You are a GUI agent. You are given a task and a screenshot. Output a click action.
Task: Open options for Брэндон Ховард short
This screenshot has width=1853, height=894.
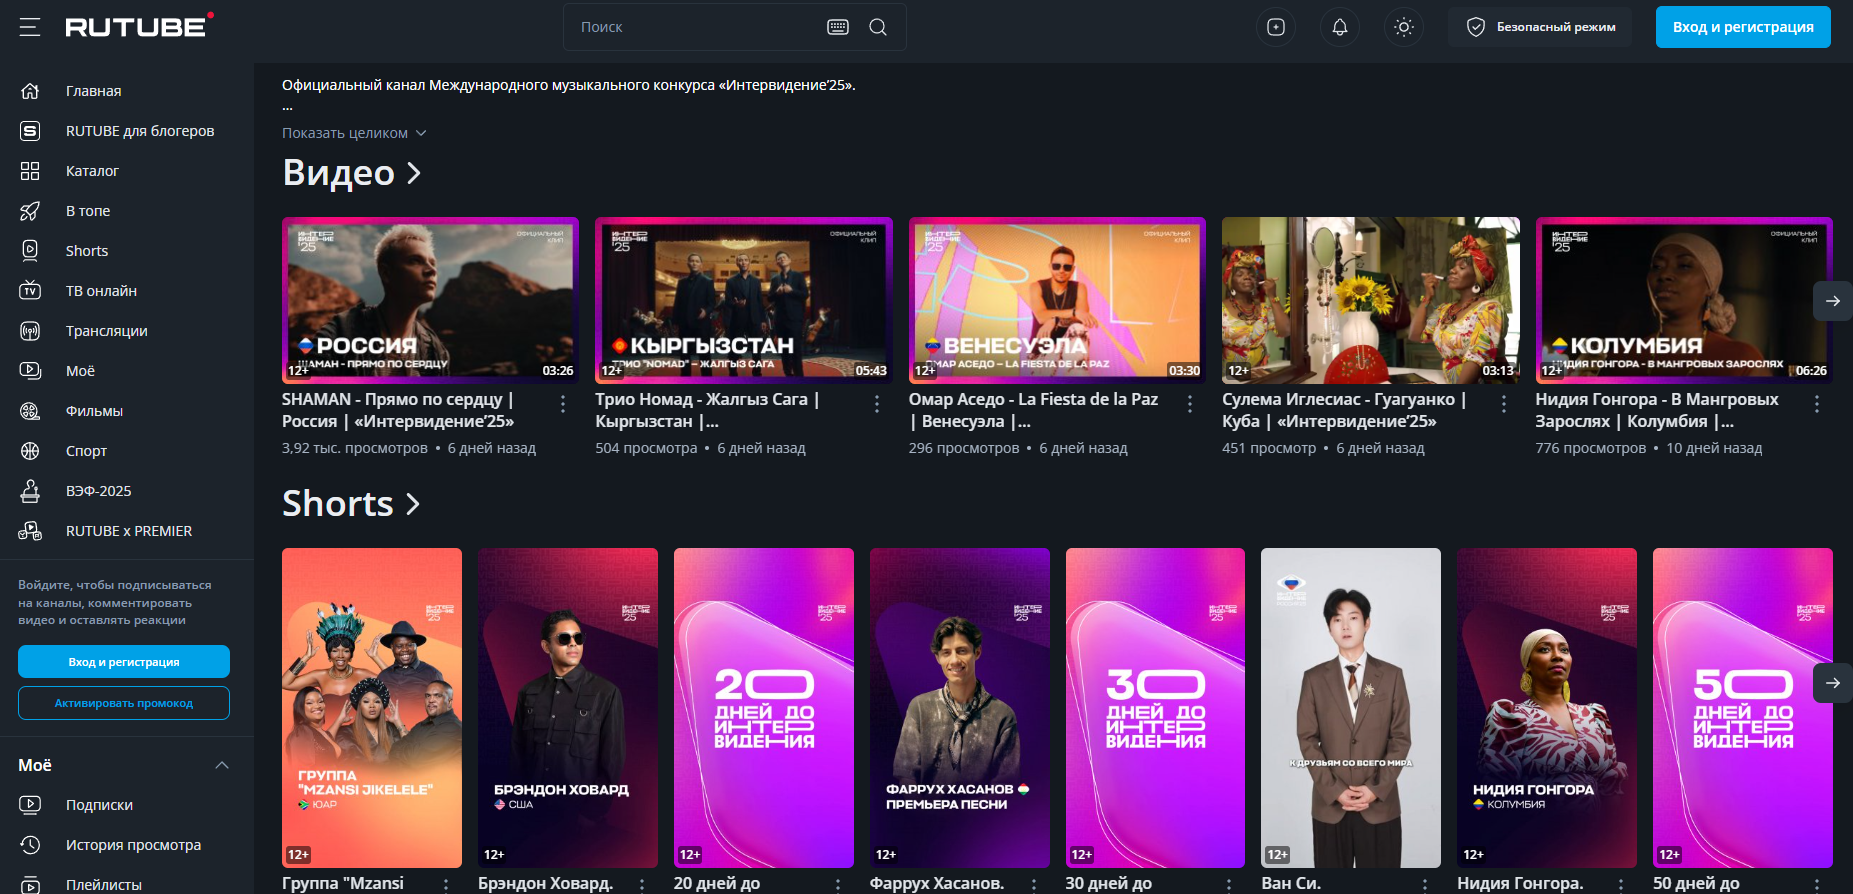pyautogui.click(x=642, y=885)
